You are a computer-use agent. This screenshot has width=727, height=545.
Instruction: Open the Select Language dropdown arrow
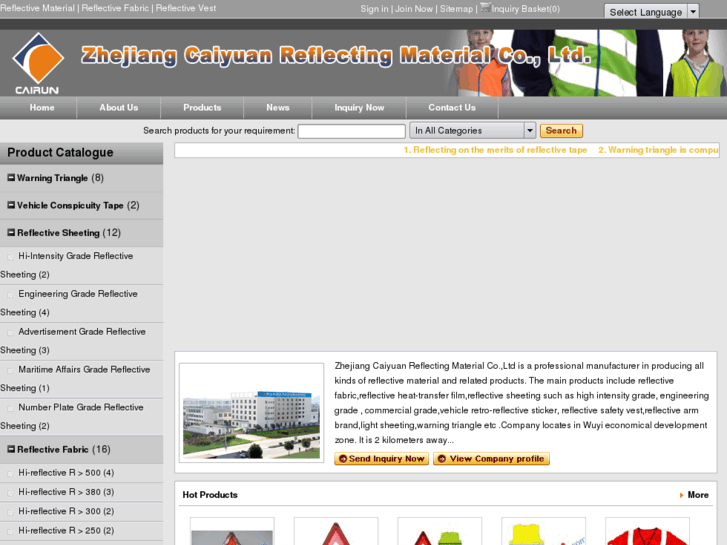(x=693, y=12)
